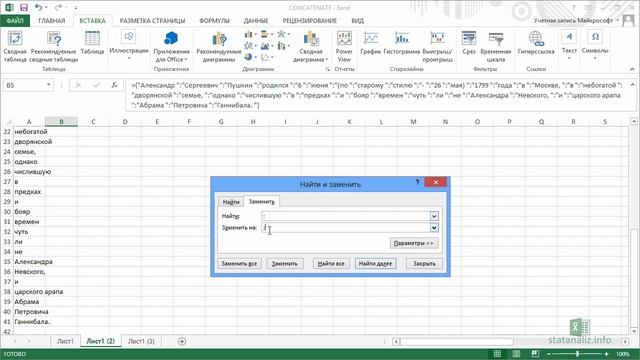Open Приложения для Office
640x360 pixels.
171,47
